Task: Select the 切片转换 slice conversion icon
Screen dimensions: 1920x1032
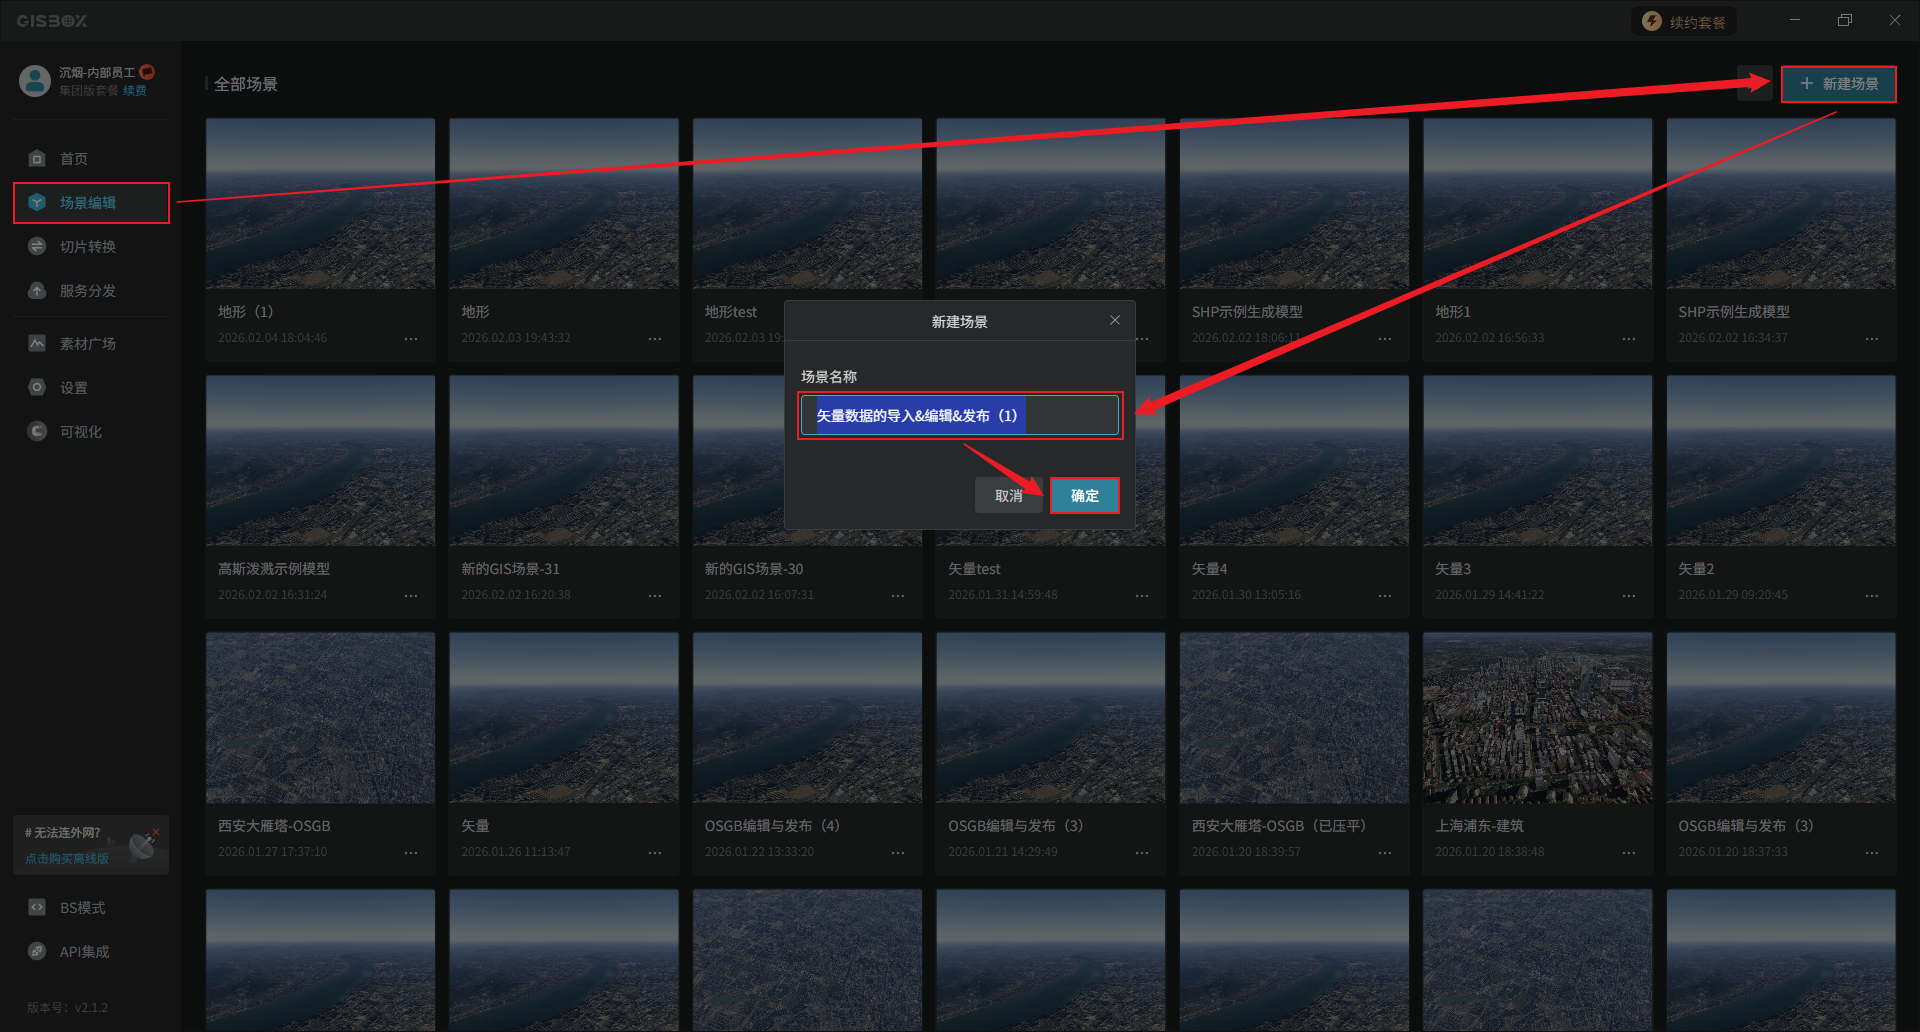Action: [37, 246]
